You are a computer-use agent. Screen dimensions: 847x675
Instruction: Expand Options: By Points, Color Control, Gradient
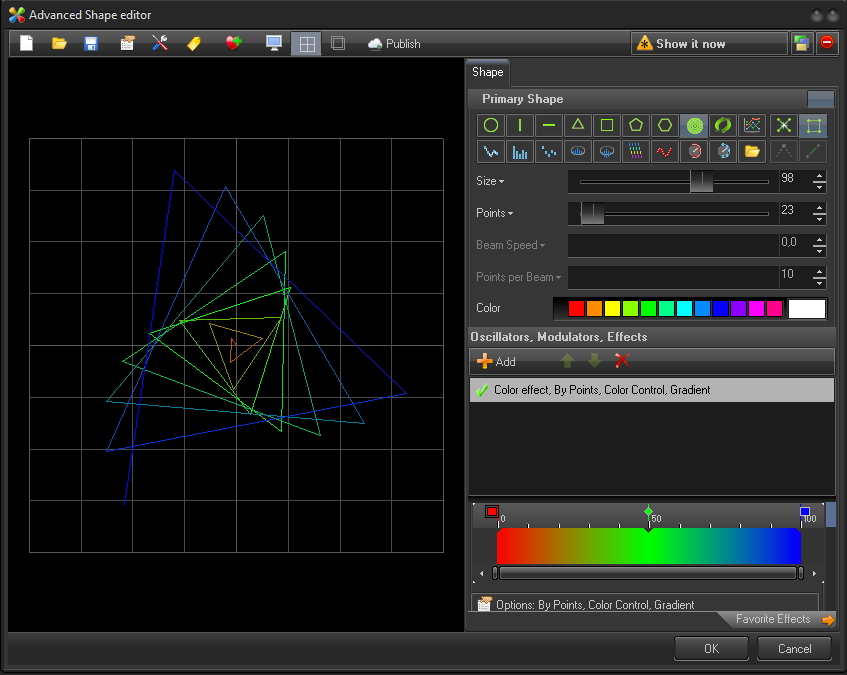click(595, 604)
